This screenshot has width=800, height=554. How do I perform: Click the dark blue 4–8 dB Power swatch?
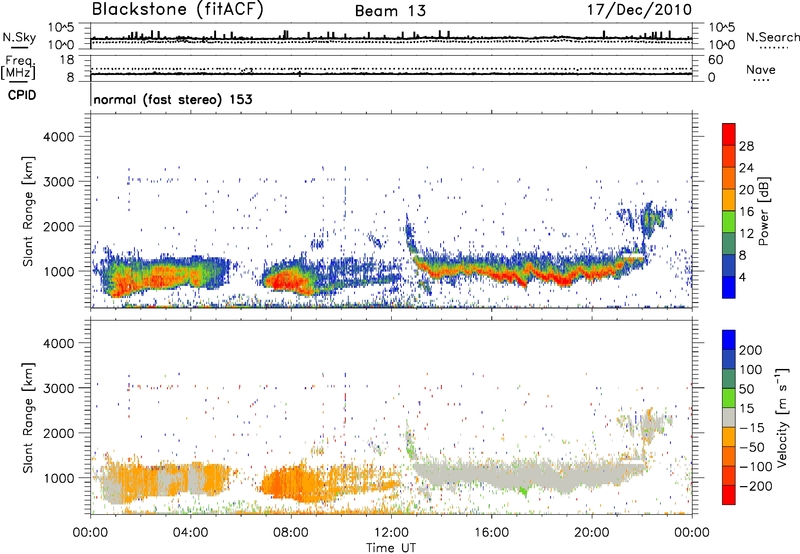point(729,265)
